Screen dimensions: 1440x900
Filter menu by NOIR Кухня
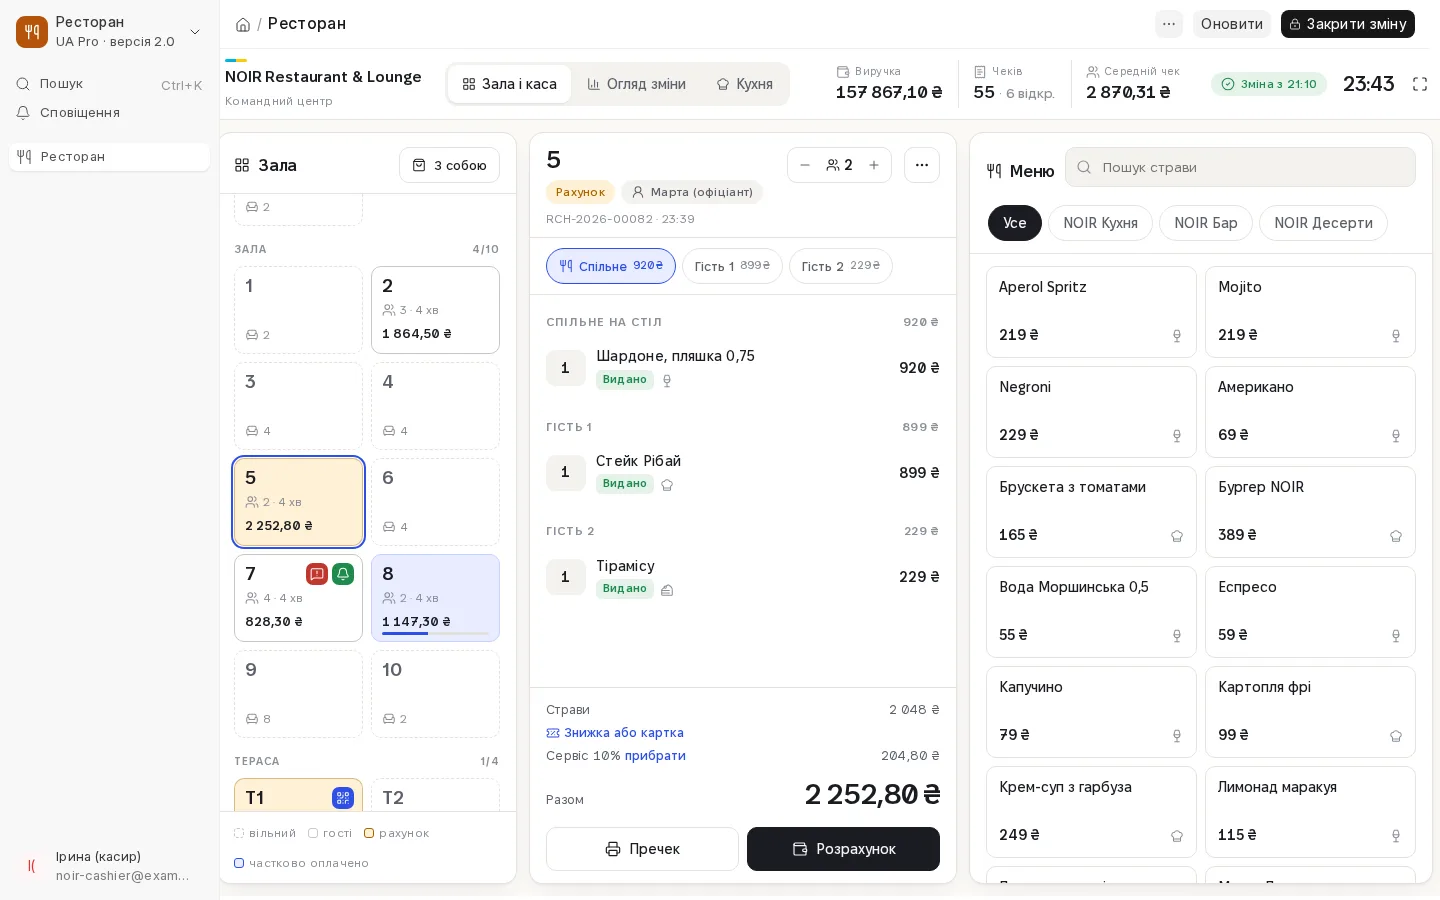click(x=1100, y=223)
